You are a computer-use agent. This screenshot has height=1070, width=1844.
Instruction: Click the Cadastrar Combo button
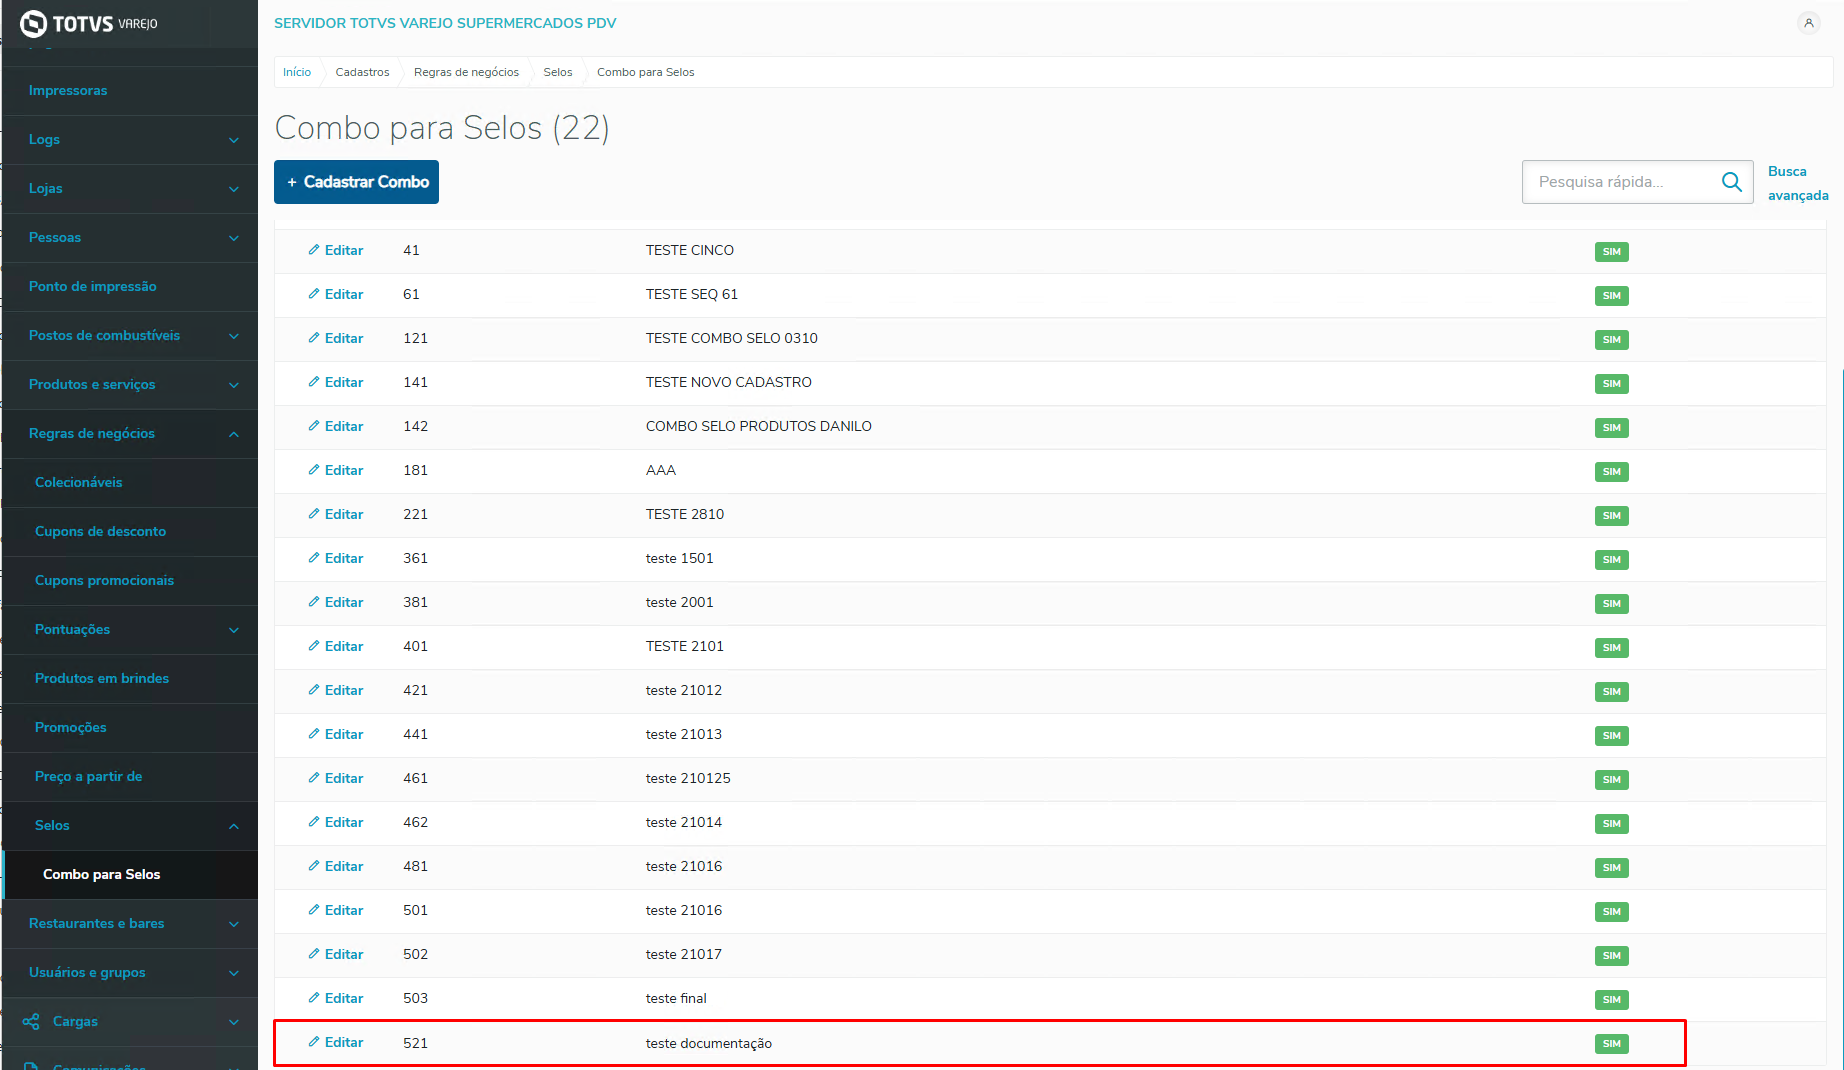click(x=356, y=182)
